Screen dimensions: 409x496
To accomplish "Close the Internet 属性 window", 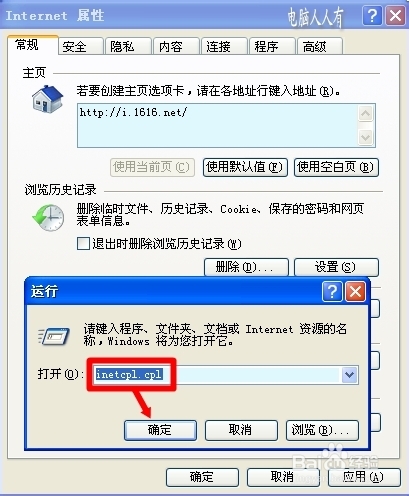I will coord(395,15).
